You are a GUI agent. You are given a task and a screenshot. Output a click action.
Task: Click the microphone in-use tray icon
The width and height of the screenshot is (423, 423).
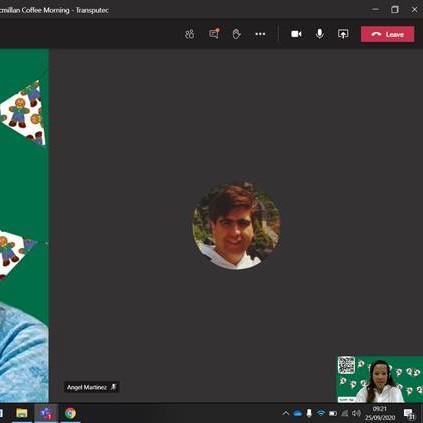[309, 413]
